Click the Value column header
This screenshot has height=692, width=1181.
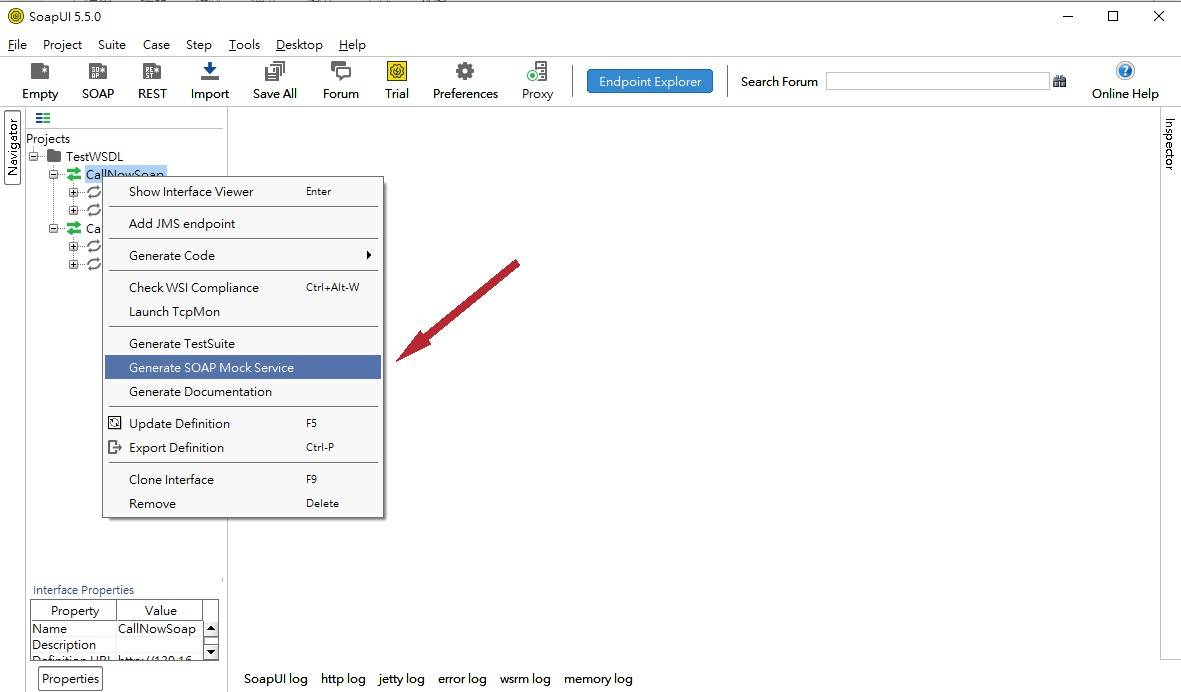click(x=160, y=610)
